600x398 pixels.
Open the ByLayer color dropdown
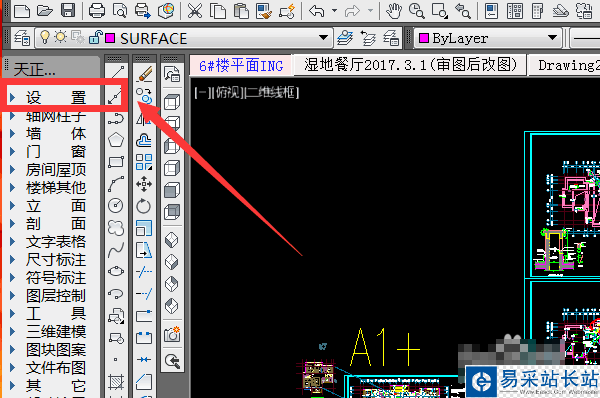552,38
